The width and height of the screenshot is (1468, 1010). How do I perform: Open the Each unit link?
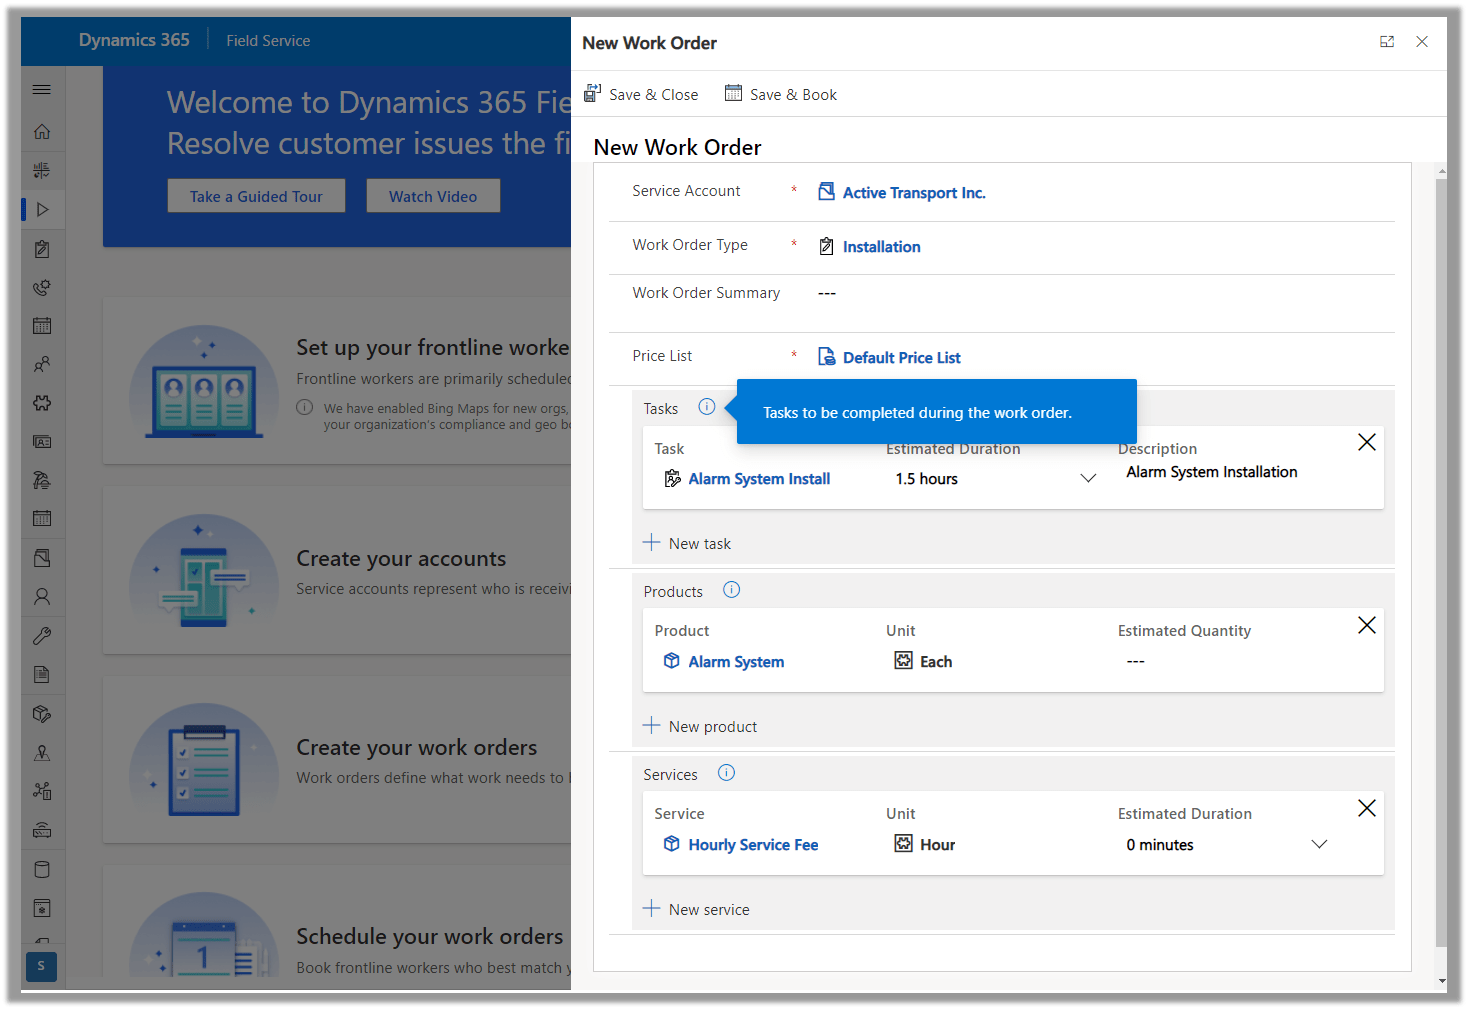coord(936,662)
